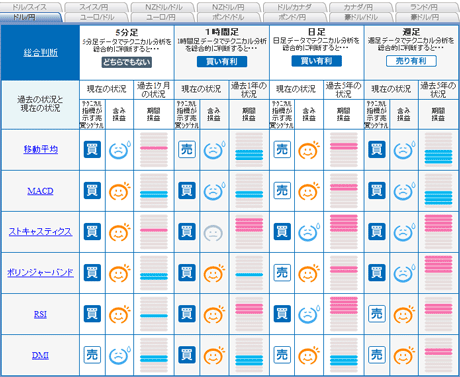Click the 売 signal icon for RSI under 週足
This screenshot has width=460, height=377.
click(x=377, y=314)
